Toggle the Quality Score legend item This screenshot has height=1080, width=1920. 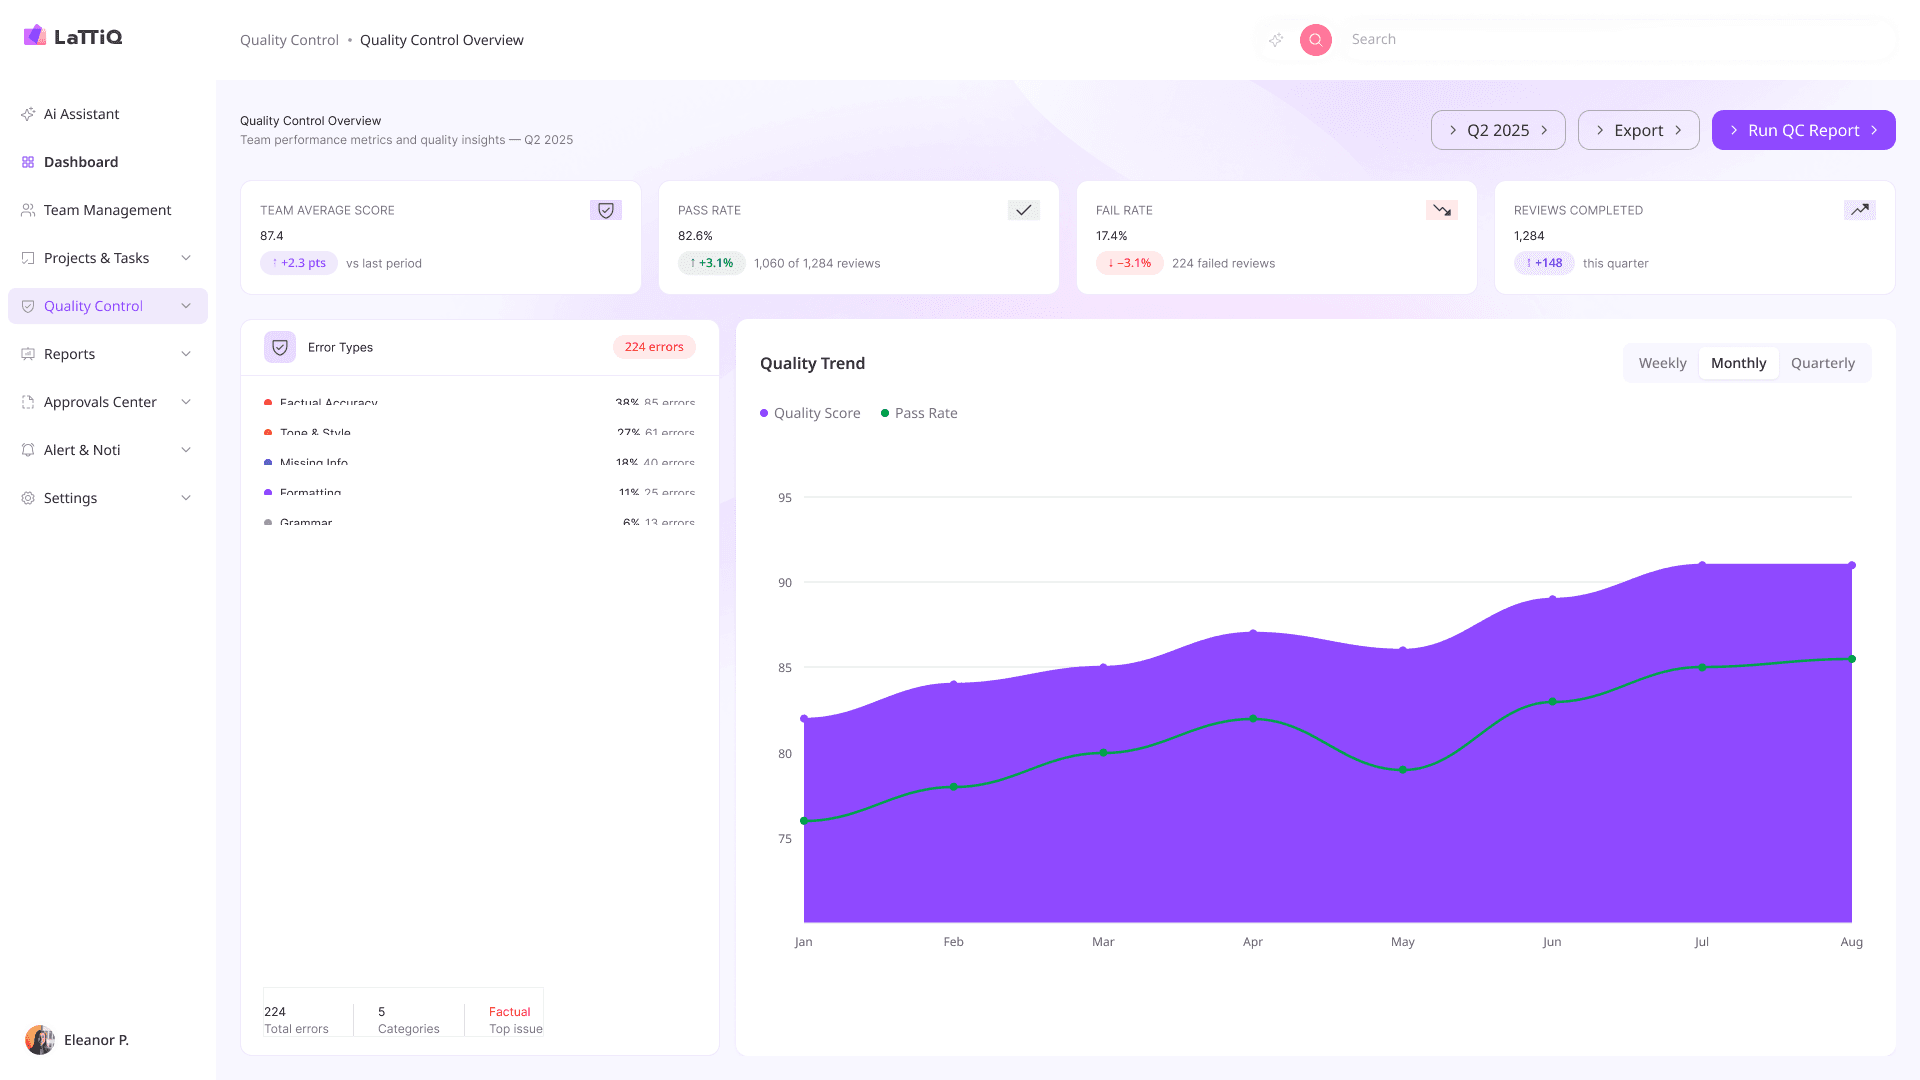pyautogui.click(x=810, y=413)
